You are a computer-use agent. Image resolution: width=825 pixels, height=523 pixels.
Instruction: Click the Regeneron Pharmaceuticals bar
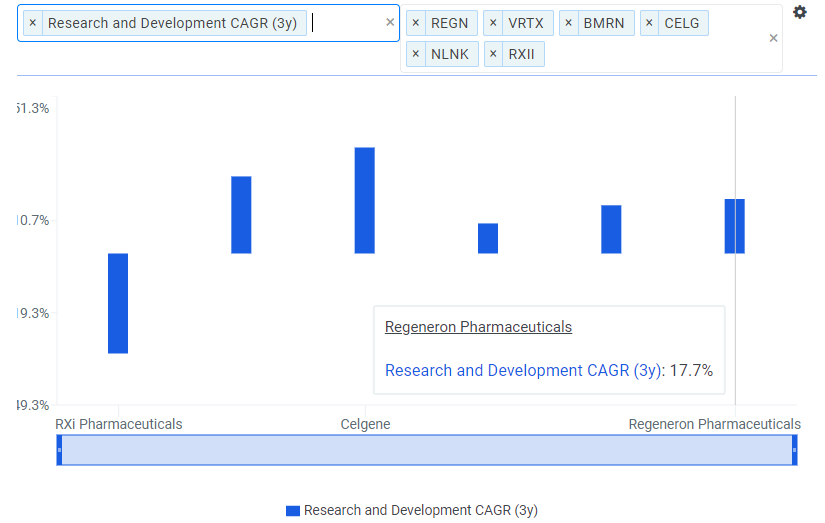pos(735,226)
